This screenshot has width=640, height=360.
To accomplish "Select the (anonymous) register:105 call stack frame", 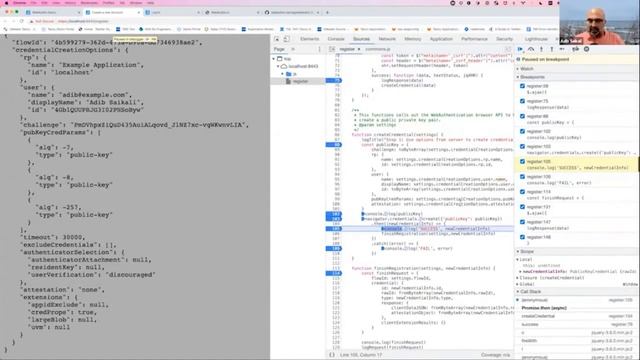I will (577, 300).
